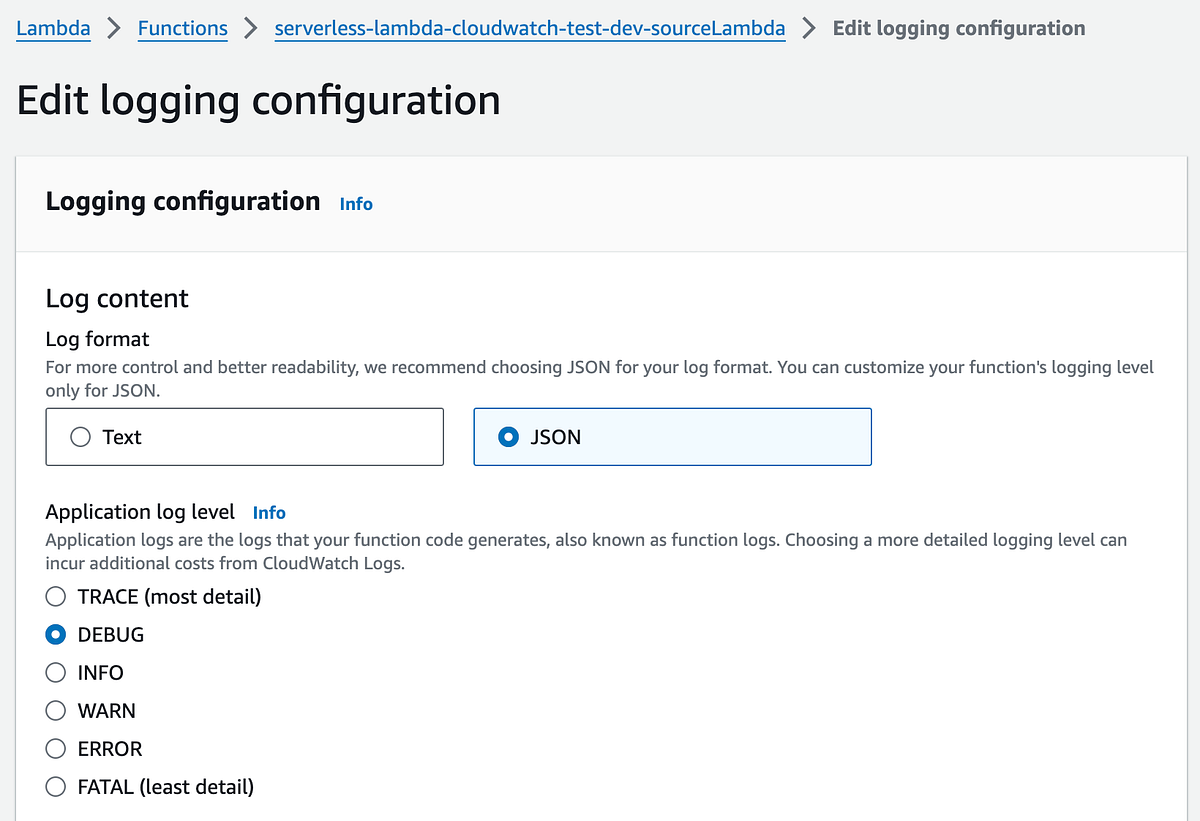The height and width of the screenshot is (821, 1200).
Task: Select the WARN log level
Action: click(55, 710)
